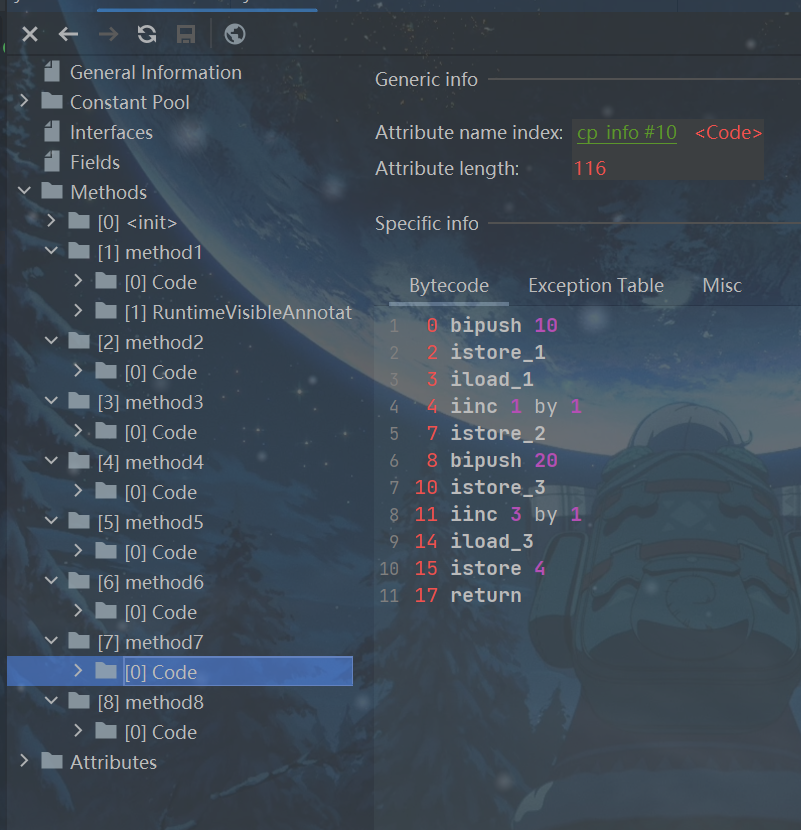The height and width of the screenshot is (830, 801).
Task: Click the reload refresh icon
Action: pos(147,35)
